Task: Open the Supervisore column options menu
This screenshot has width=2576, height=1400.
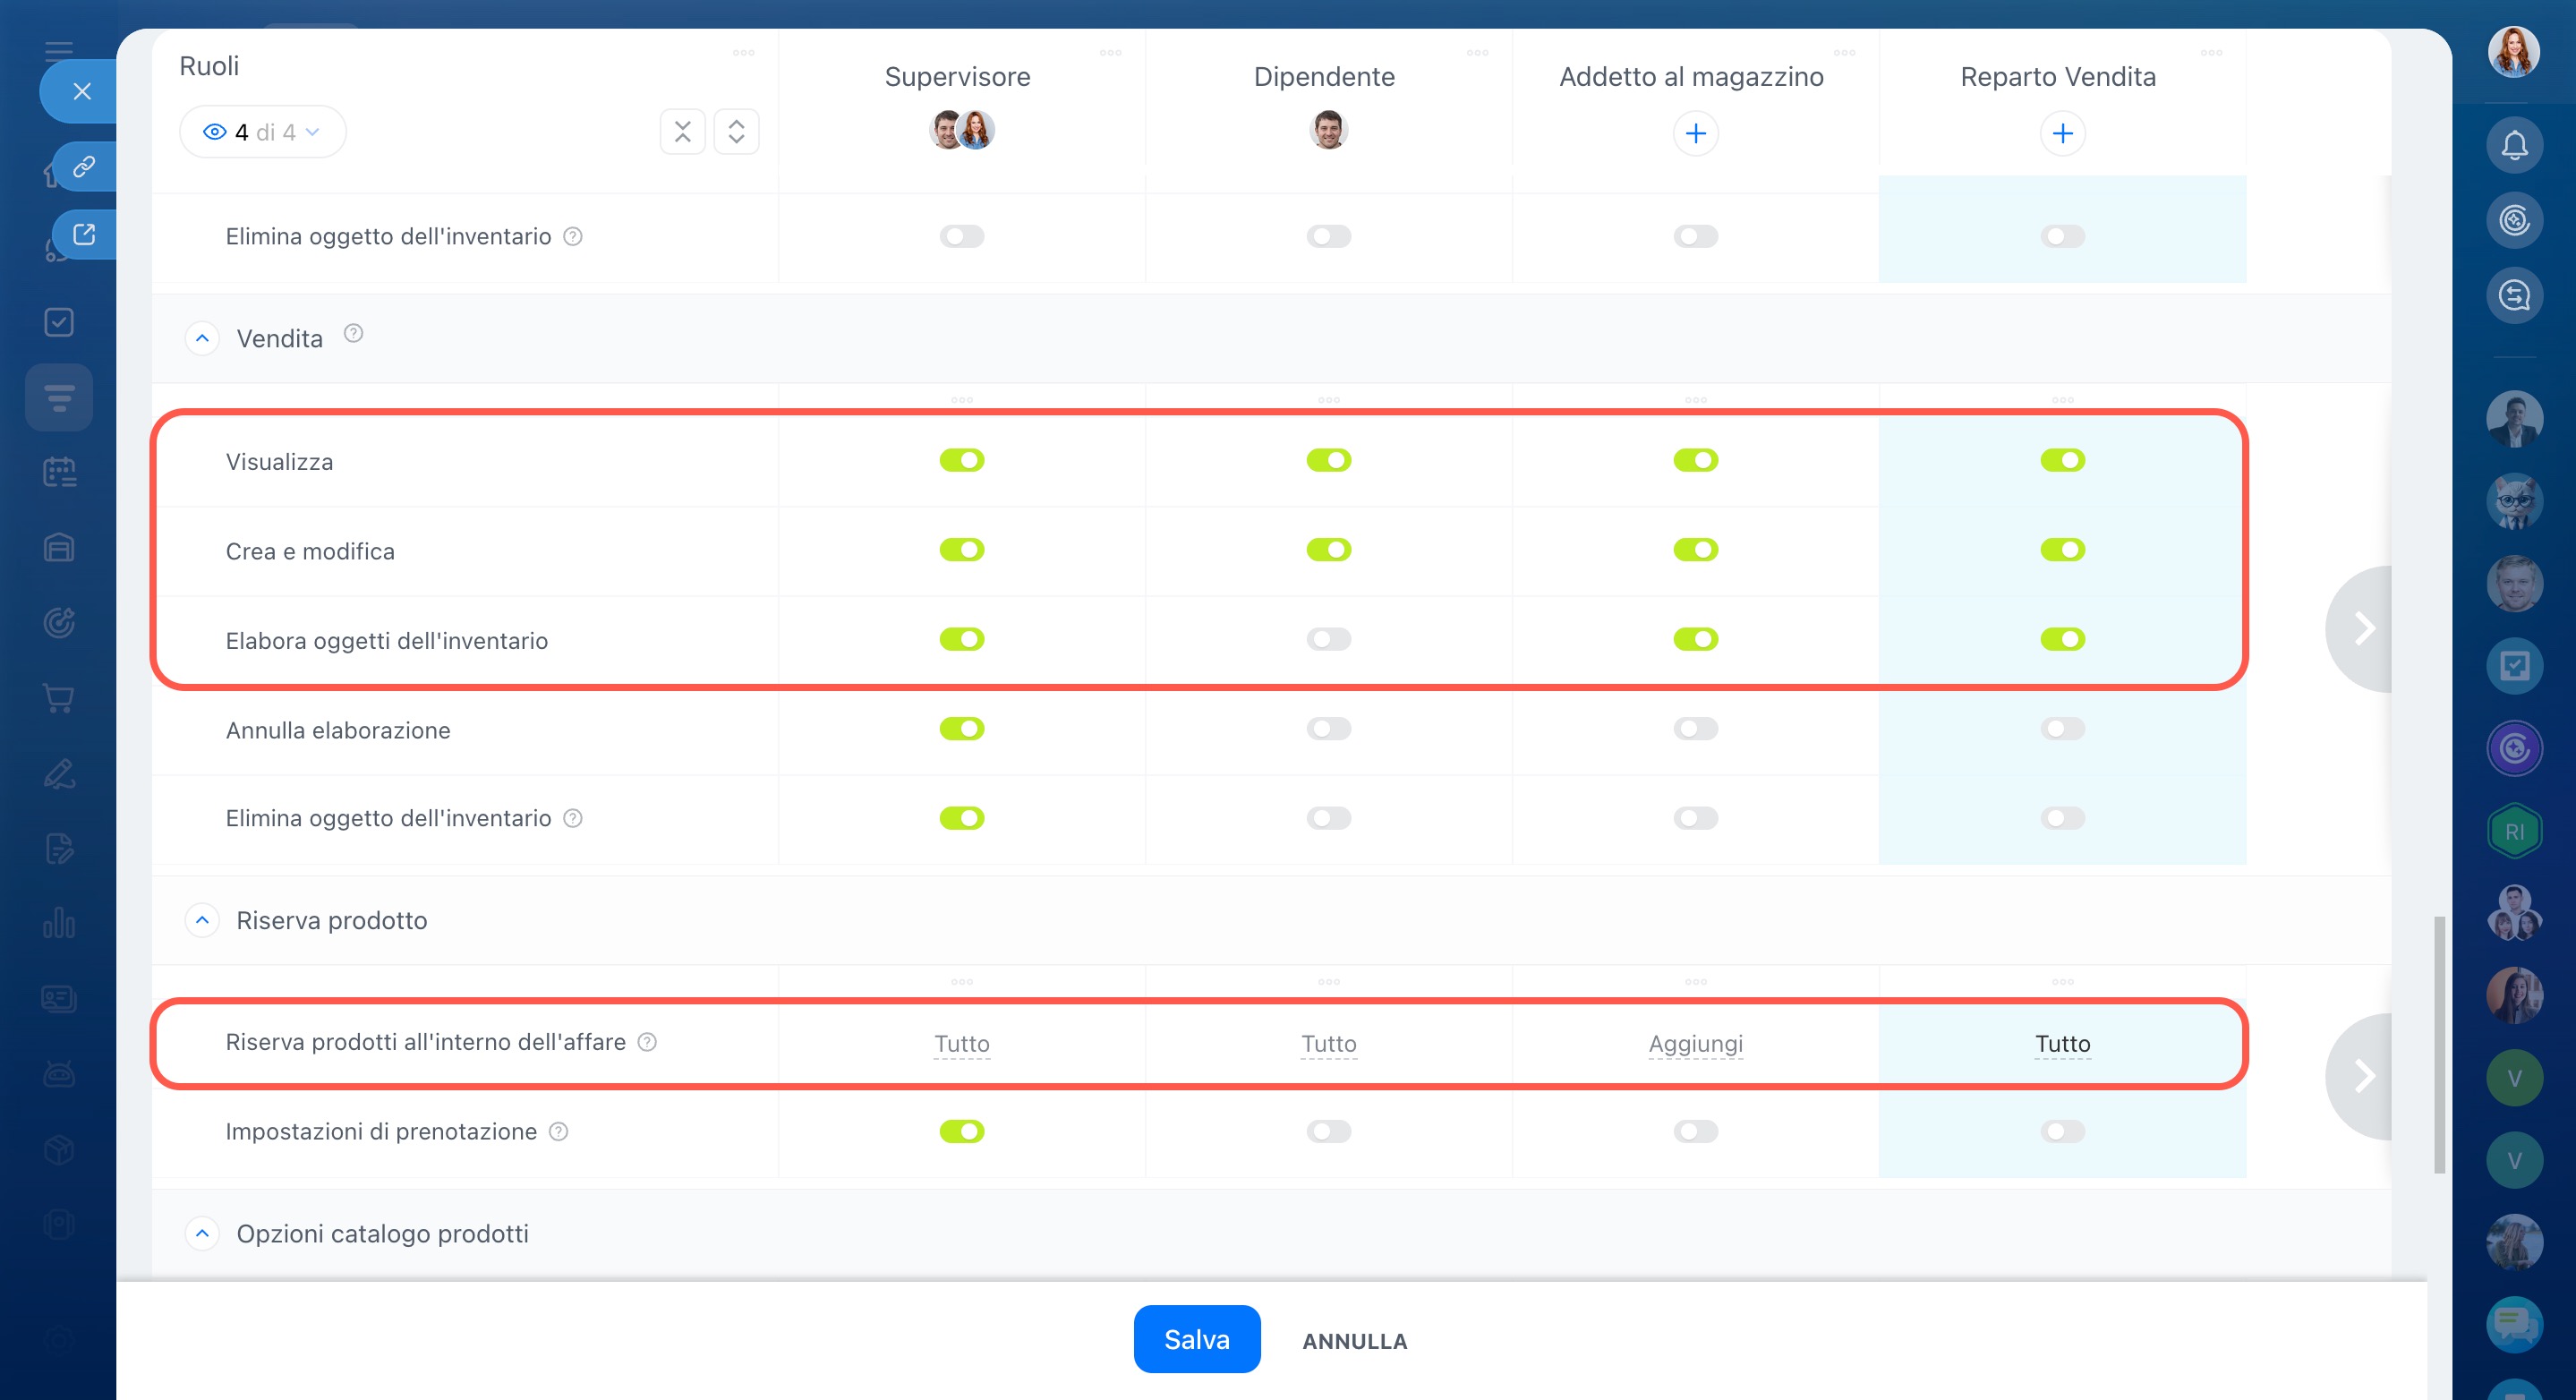Action: 1110,53
